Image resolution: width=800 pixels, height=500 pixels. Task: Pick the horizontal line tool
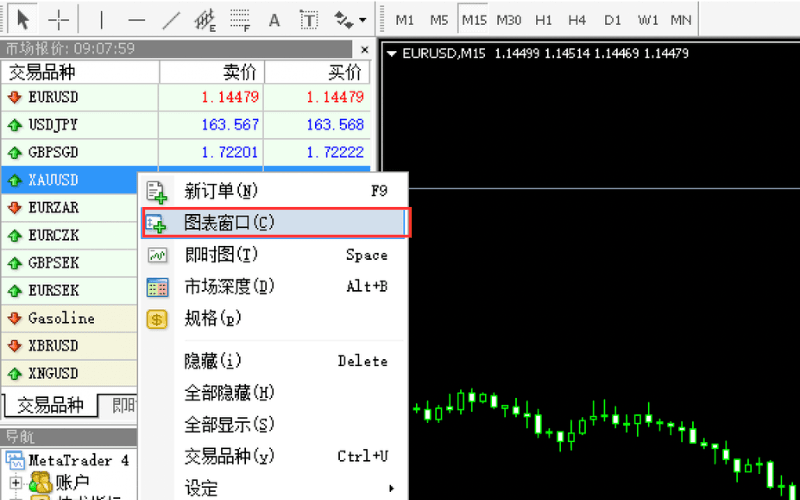coord(136,20)
